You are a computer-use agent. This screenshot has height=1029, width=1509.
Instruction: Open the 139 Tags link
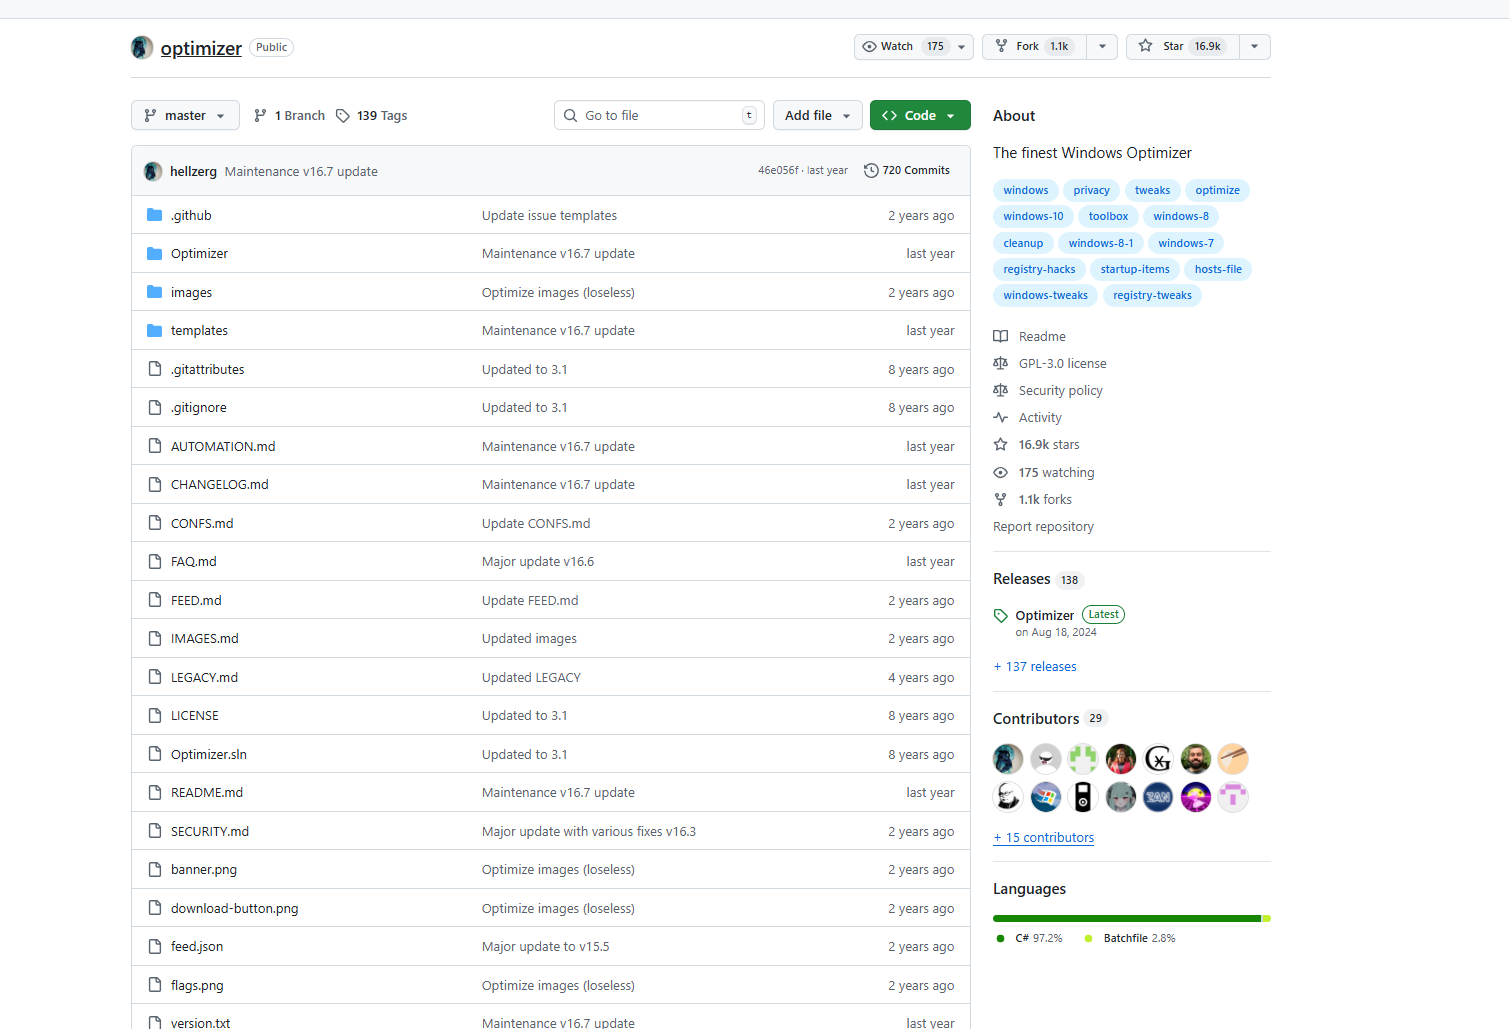pyautogui.click(x=372, y=116)
